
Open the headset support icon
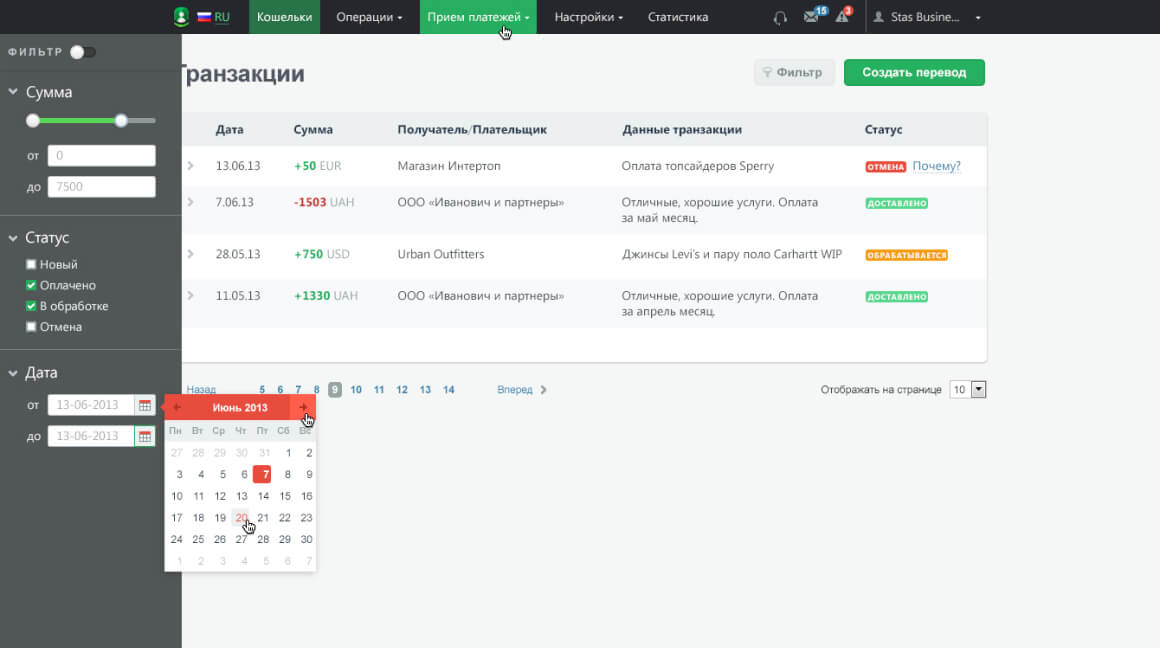click(x=780, y=17)
